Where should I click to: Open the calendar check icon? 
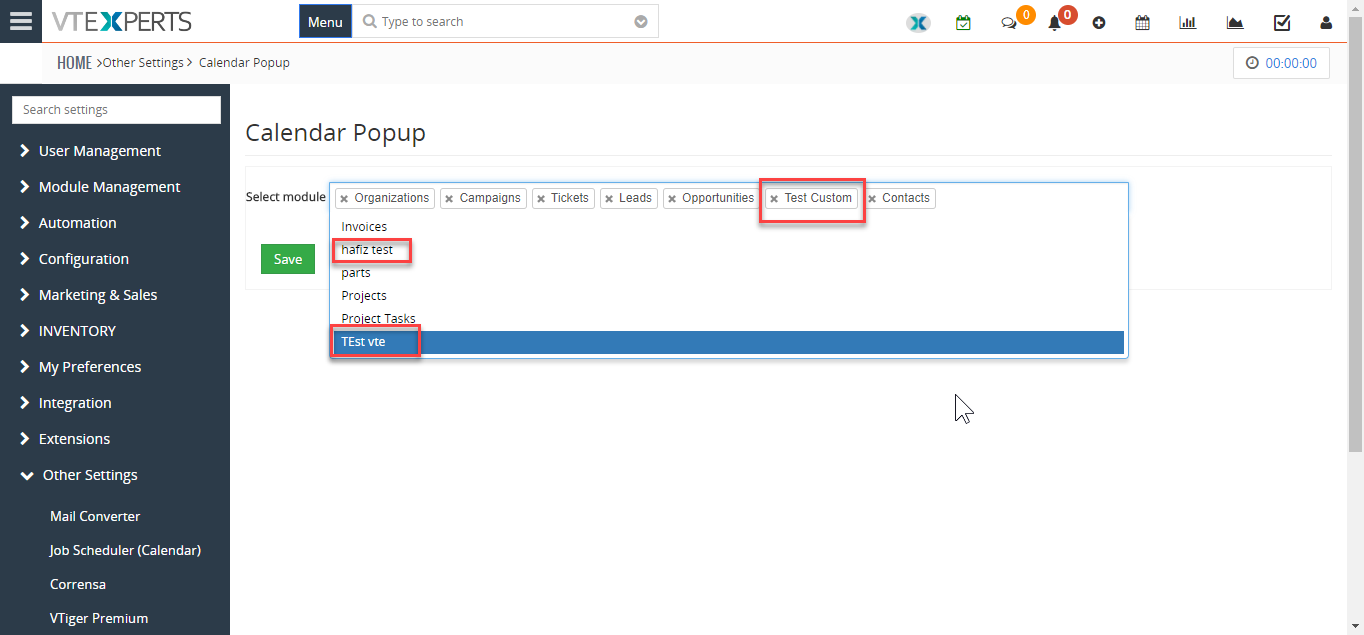click(963, 22)
